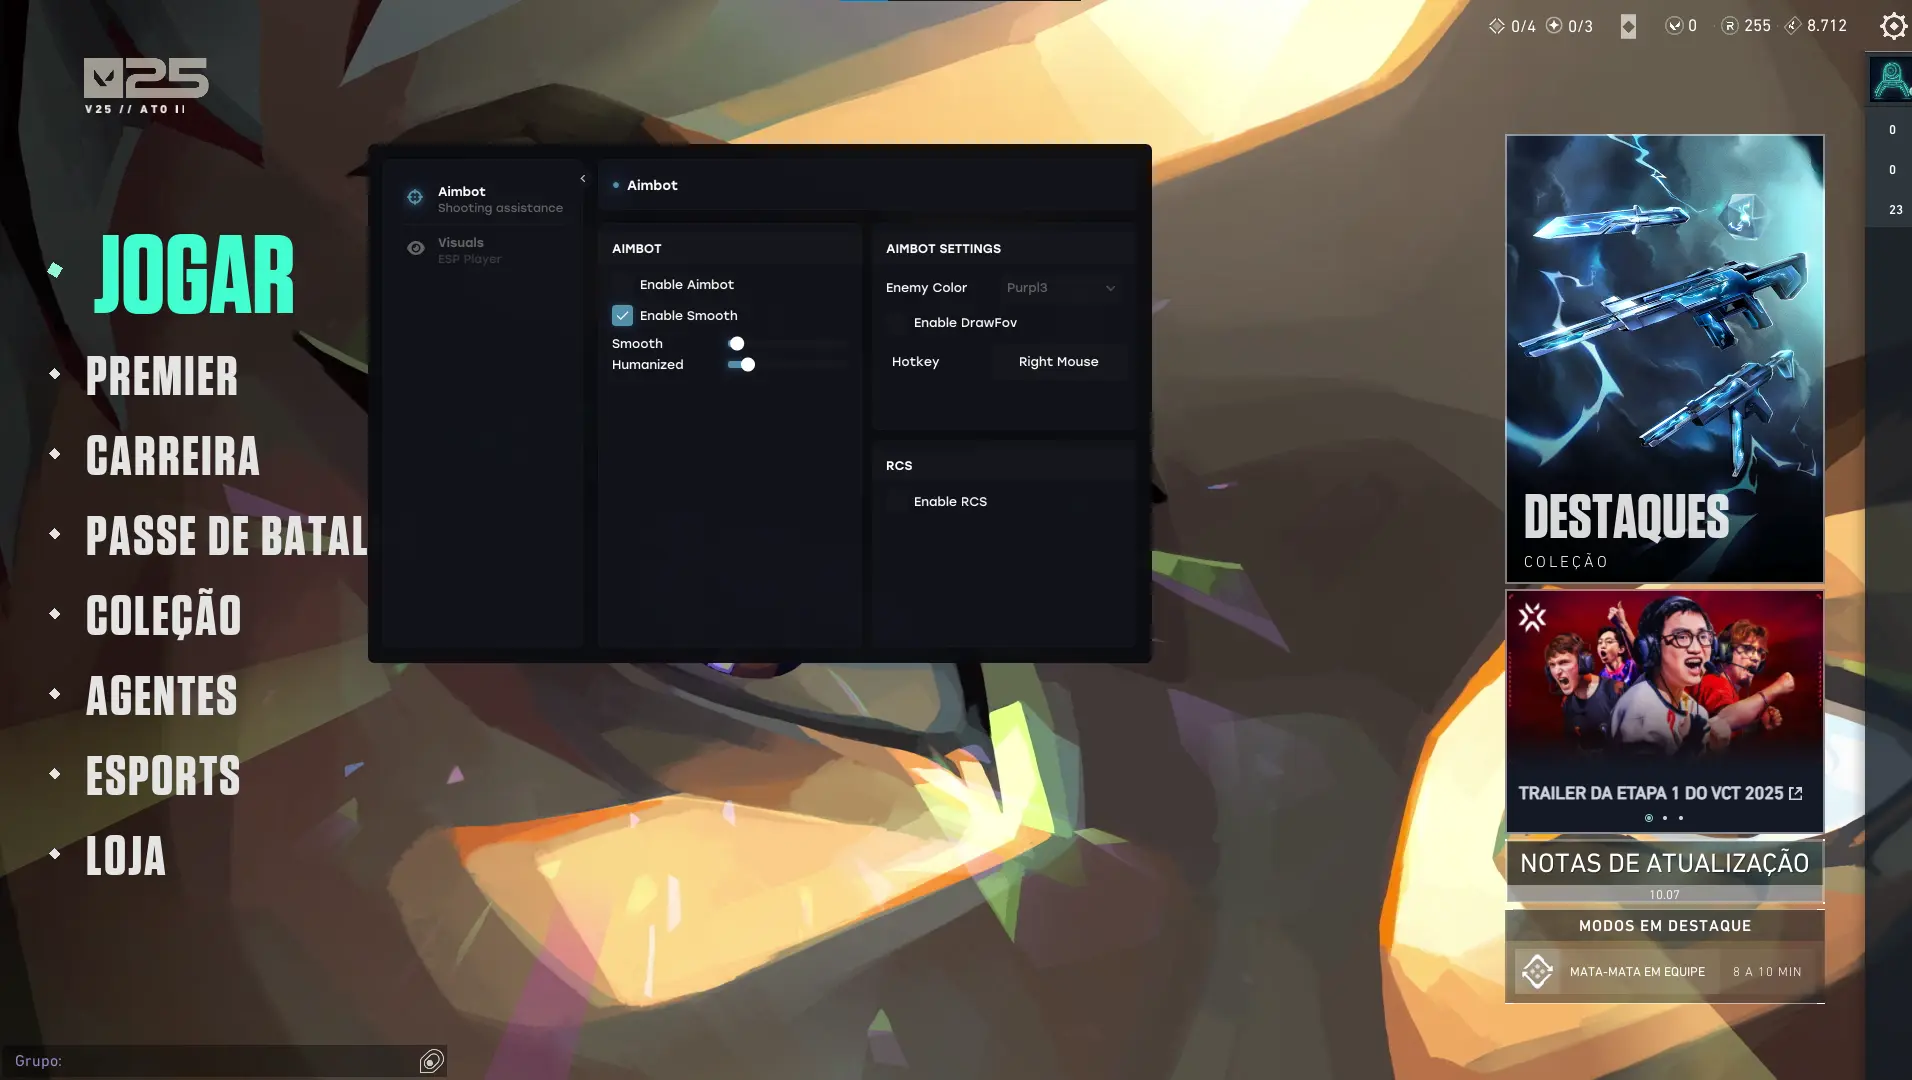This screenshot has height=1080, width=1912.
Task: Open the PREMIER menu item
Action: [x=162, y=376]
